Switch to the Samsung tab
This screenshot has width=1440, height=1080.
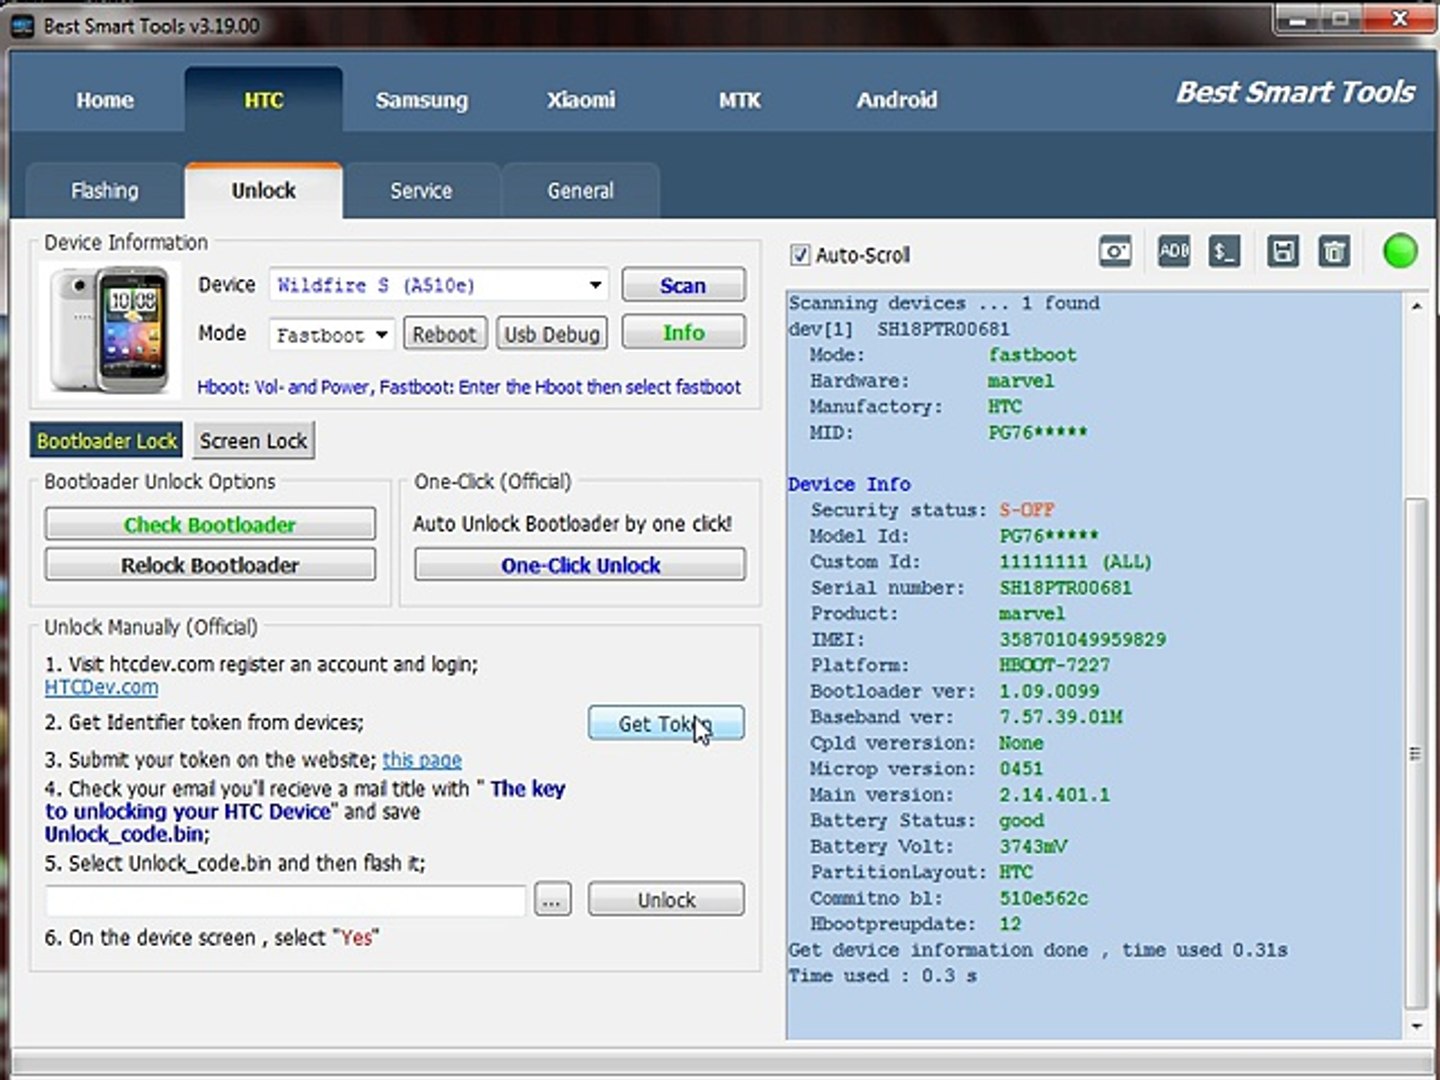421,100
